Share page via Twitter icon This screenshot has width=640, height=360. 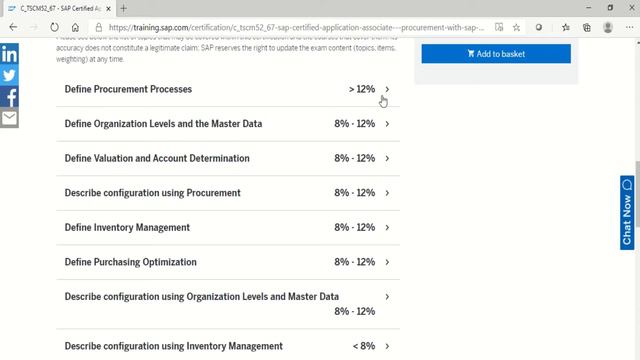coord(9,76)
